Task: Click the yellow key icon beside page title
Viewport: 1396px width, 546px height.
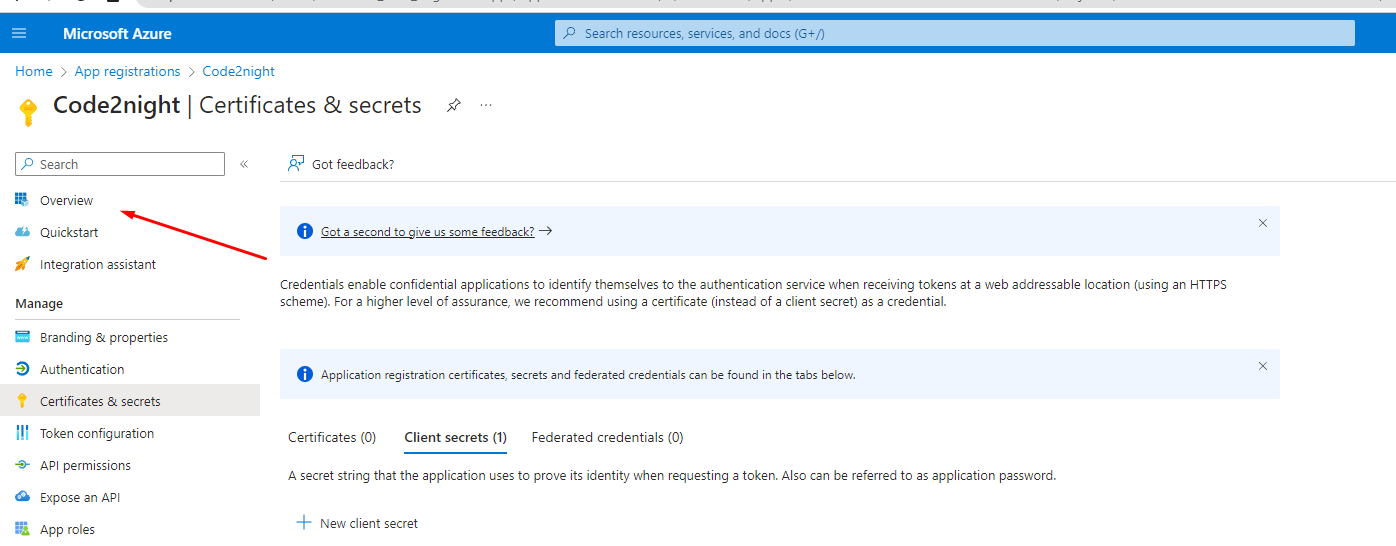Action: (x=28, y=111)
